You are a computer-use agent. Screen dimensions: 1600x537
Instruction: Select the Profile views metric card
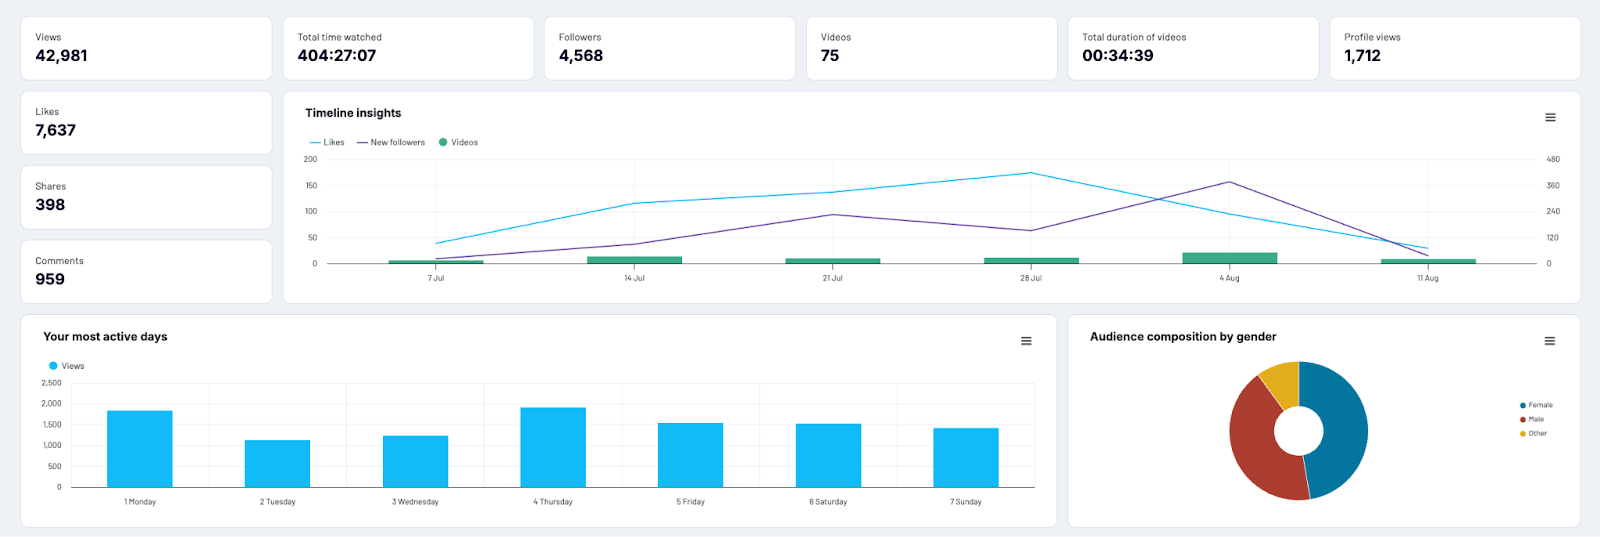coord(1454,48)
